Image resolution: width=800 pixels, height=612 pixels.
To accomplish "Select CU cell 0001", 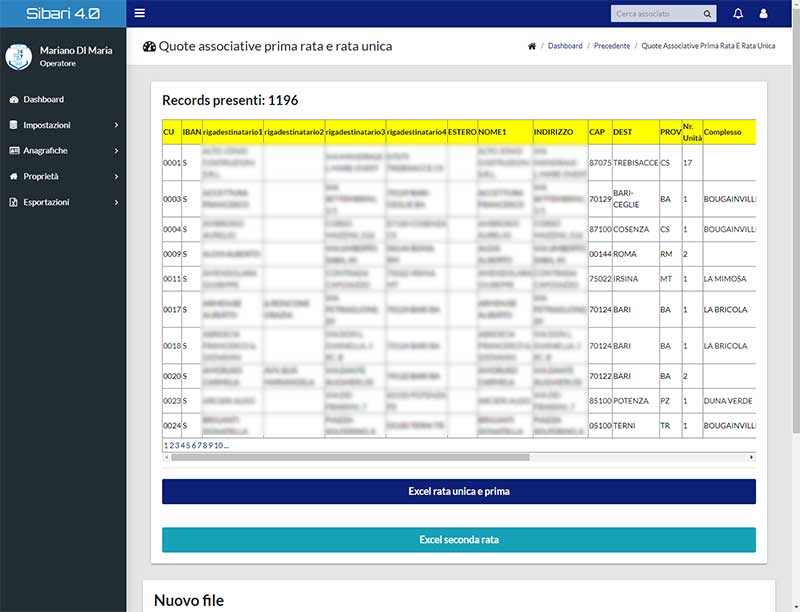I will (x=172, y=163).
